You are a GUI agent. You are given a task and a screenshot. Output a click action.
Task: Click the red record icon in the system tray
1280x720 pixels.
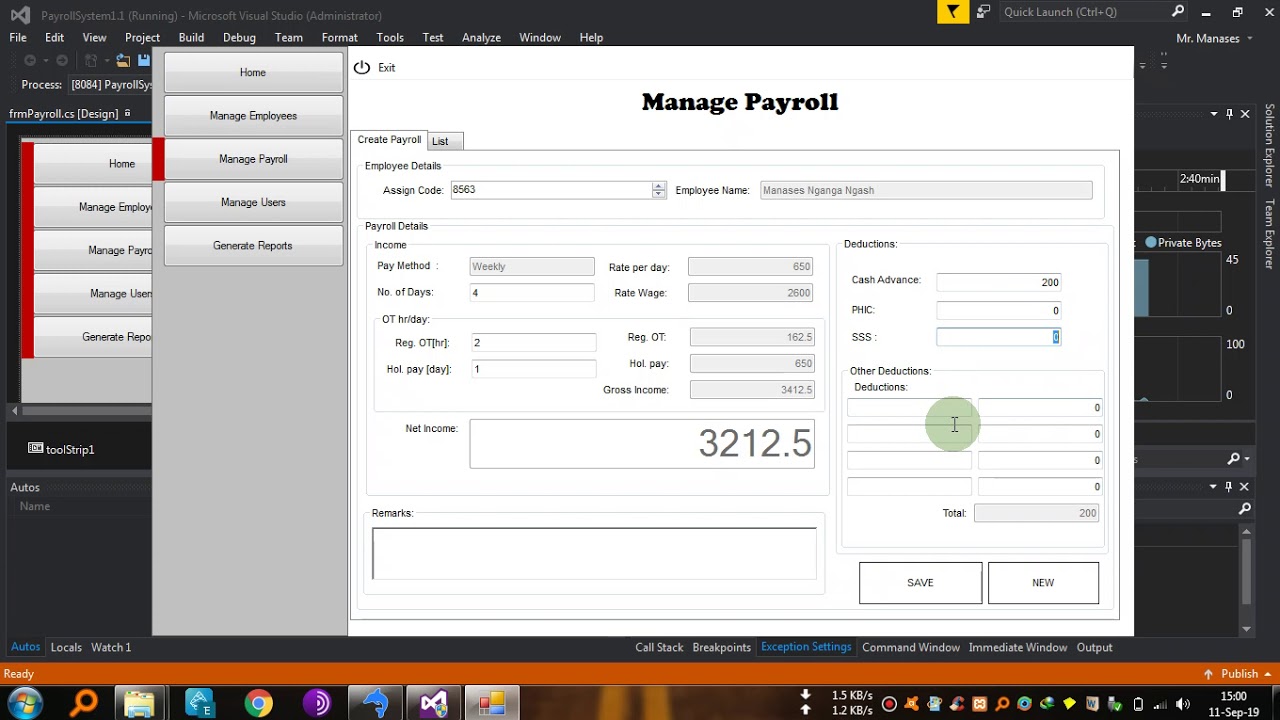click(x=889, y=704)
